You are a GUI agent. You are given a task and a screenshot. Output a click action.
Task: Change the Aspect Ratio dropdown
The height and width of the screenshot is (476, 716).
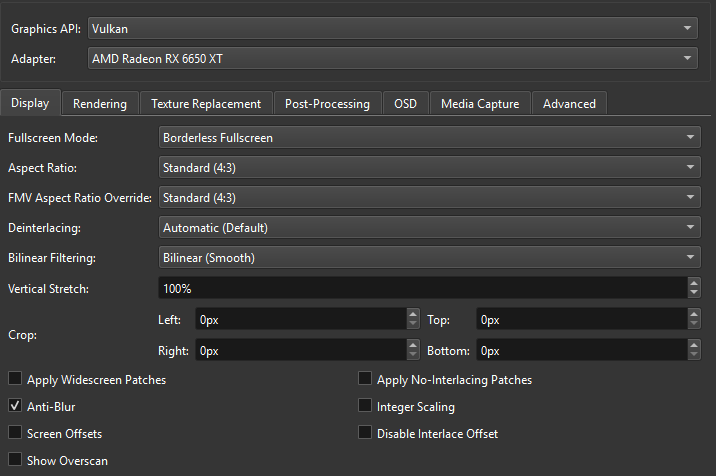(x=429, y=167)
